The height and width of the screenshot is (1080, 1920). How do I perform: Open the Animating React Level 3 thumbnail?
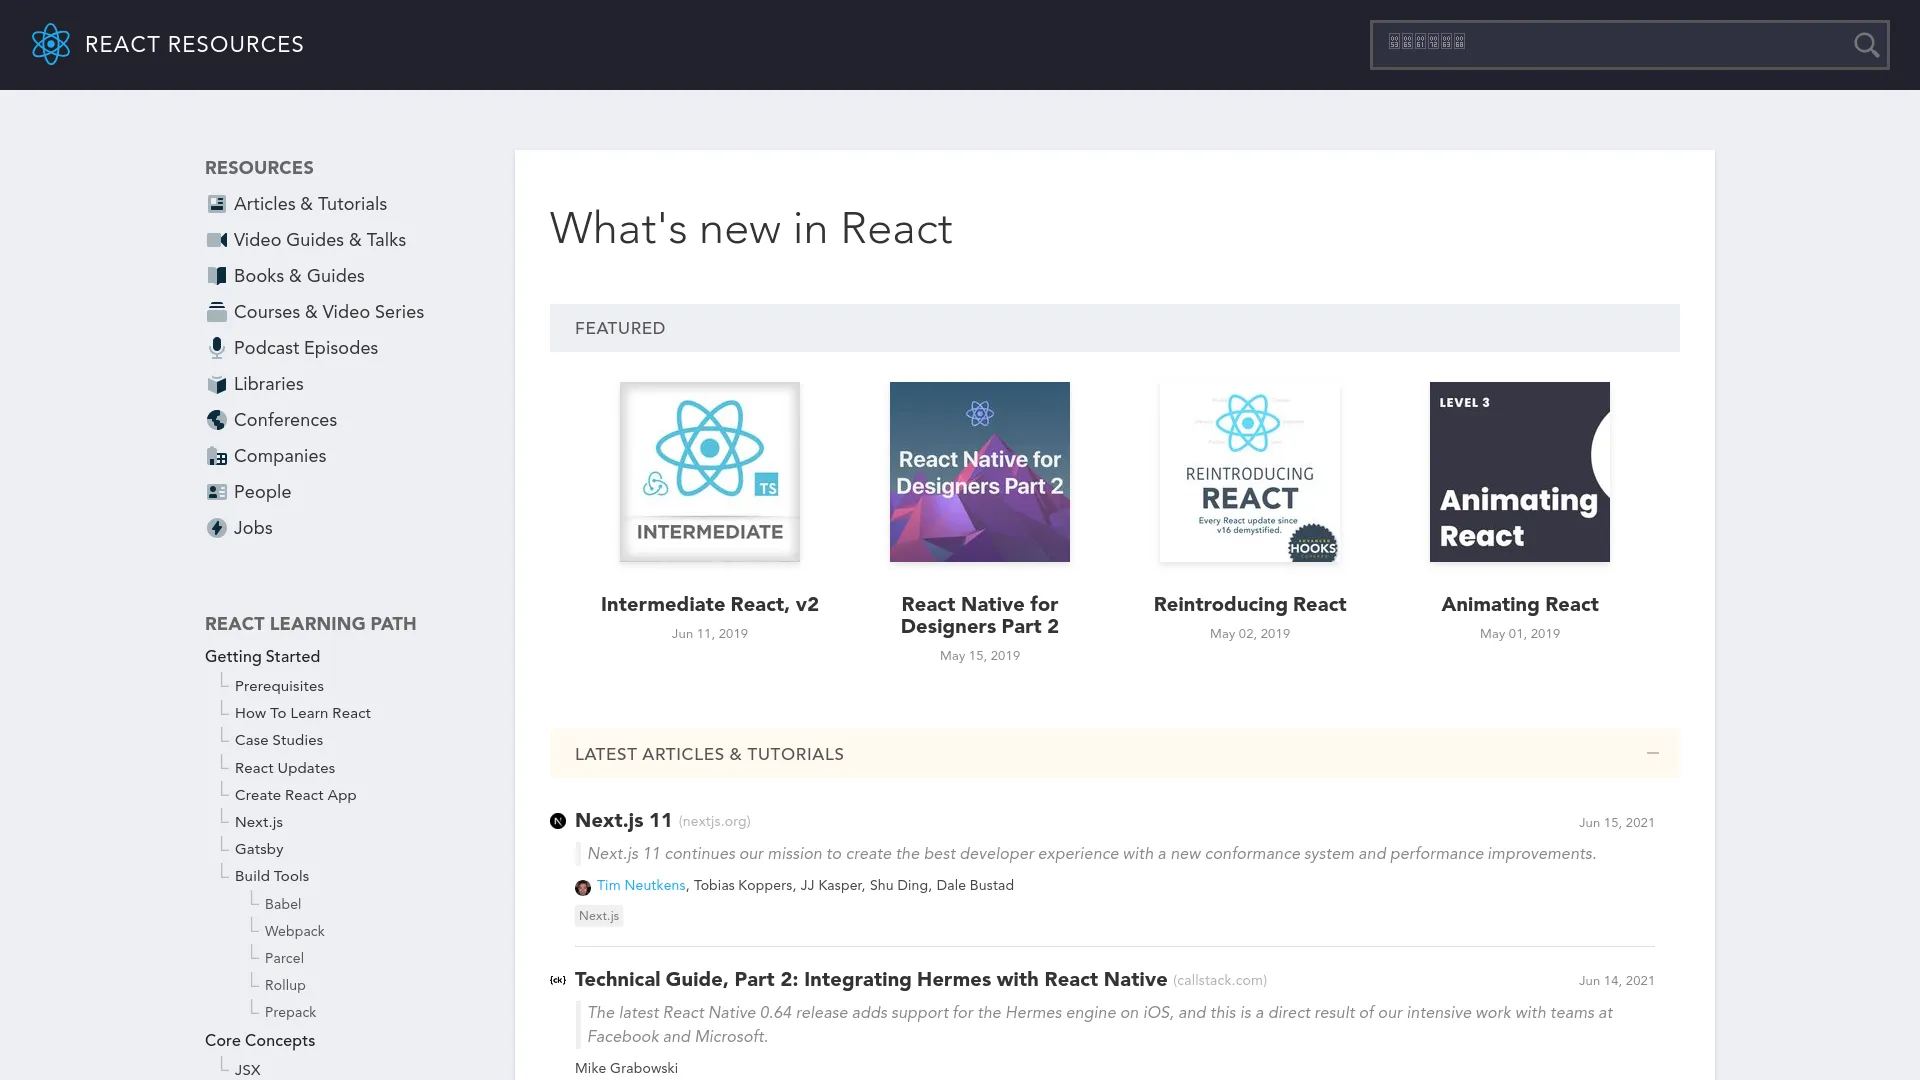(x=1520, y=472)
